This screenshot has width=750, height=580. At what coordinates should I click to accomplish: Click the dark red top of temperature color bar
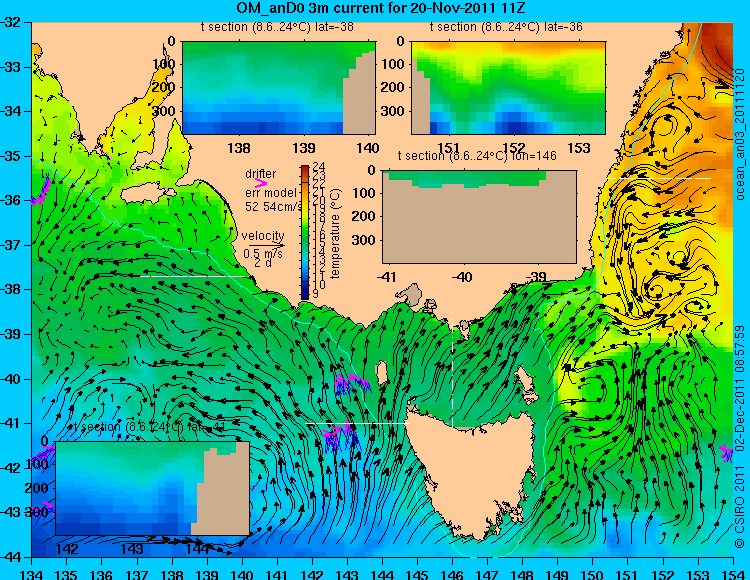(x=305, y=169)
